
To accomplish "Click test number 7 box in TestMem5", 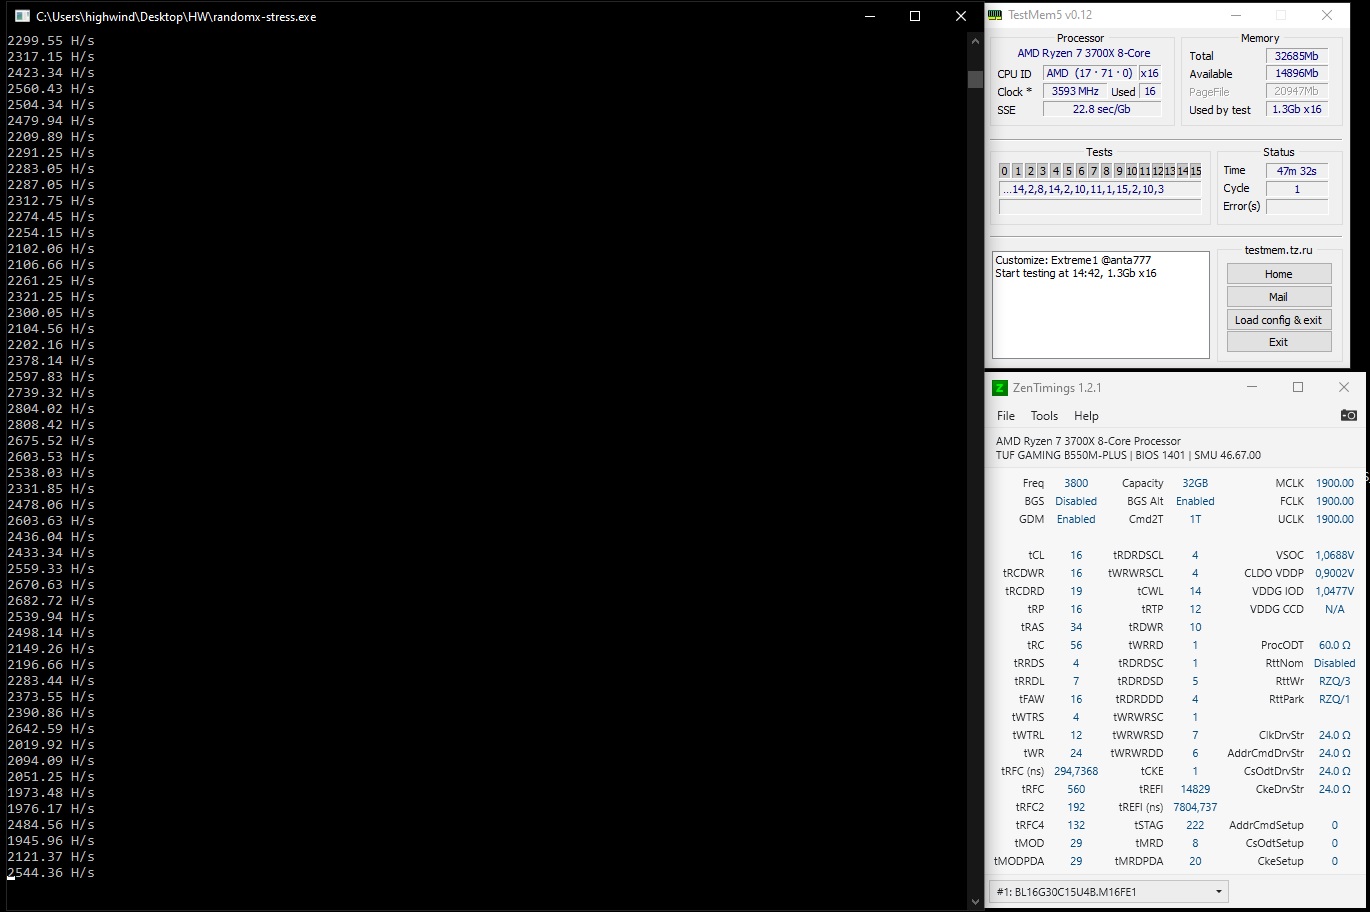I will click(x=1094, y=171).
